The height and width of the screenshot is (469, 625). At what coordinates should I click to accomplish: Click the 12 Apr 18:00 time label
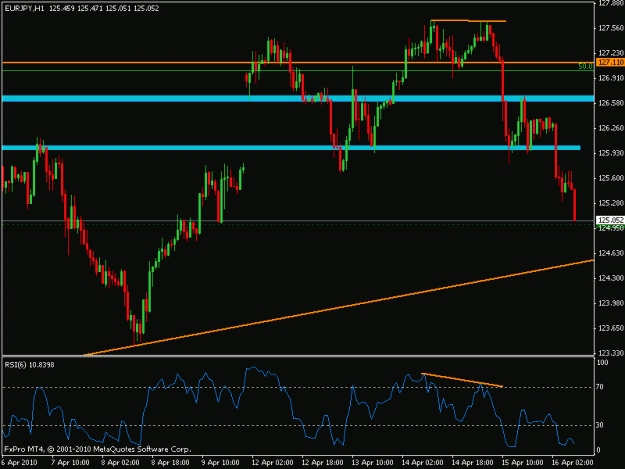click(x=322, y=463)
